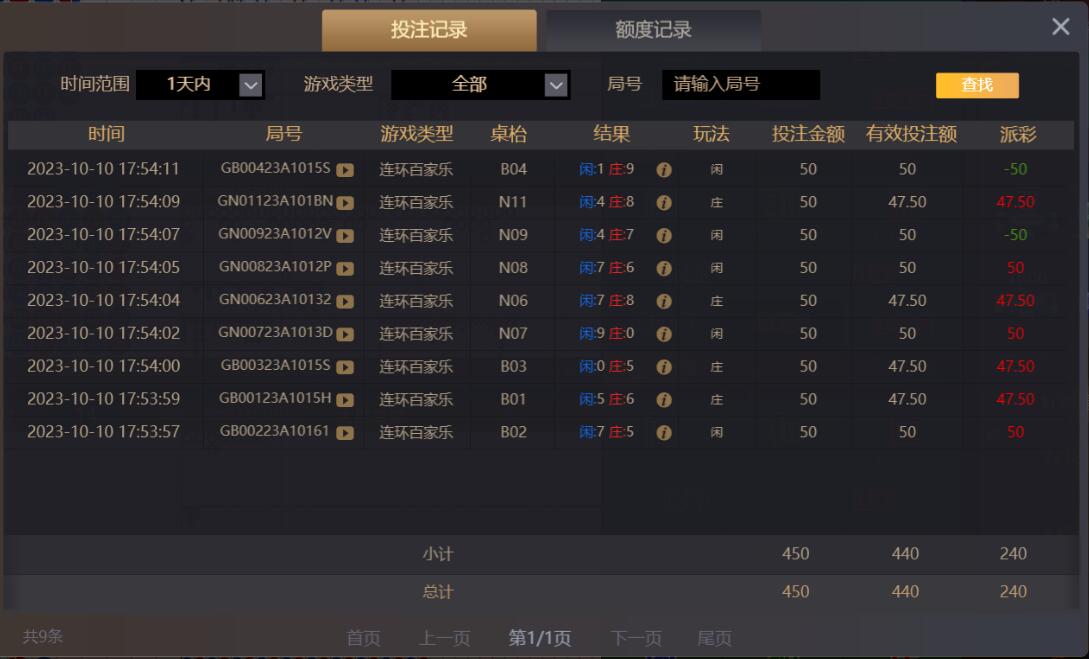
Task: Play video replay for round GB00223A10161
Action: 345,433
